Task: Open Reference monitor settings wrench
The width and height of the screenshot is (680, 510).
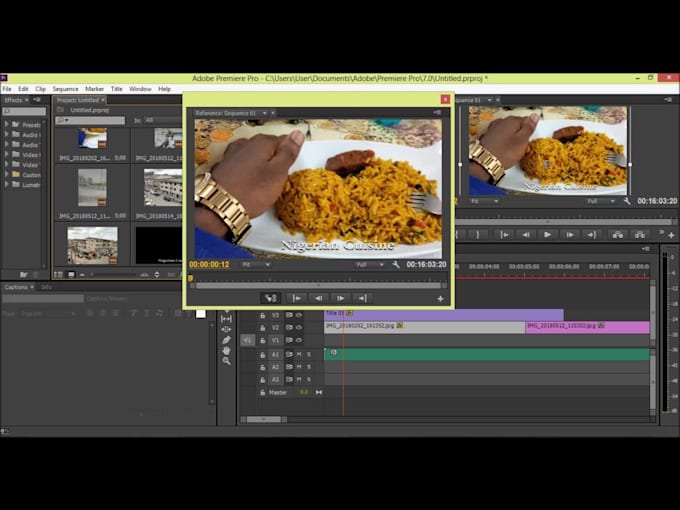Action: pos(396,265)
